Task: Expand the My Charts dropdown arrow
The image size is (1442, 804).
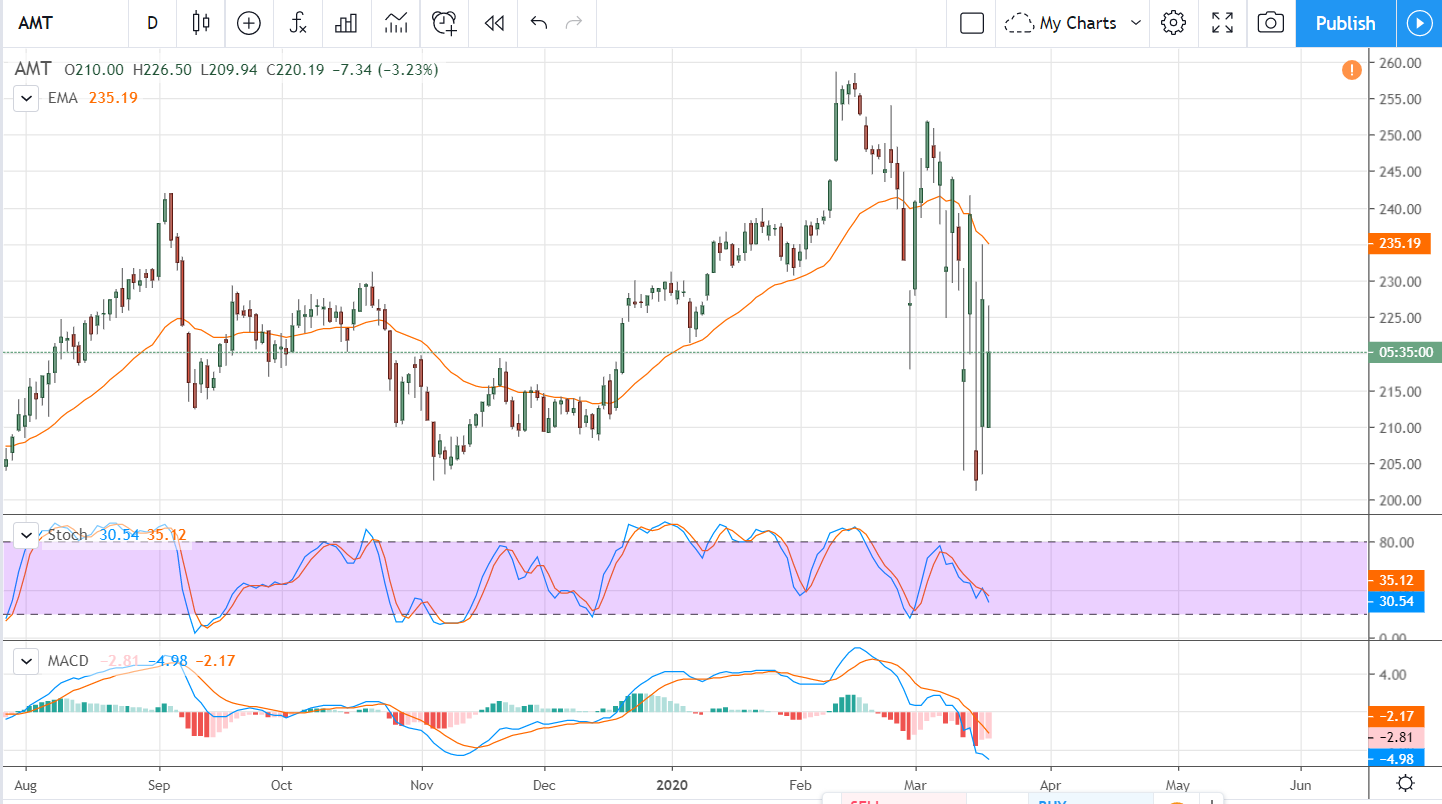Action: pos(1136,23)
